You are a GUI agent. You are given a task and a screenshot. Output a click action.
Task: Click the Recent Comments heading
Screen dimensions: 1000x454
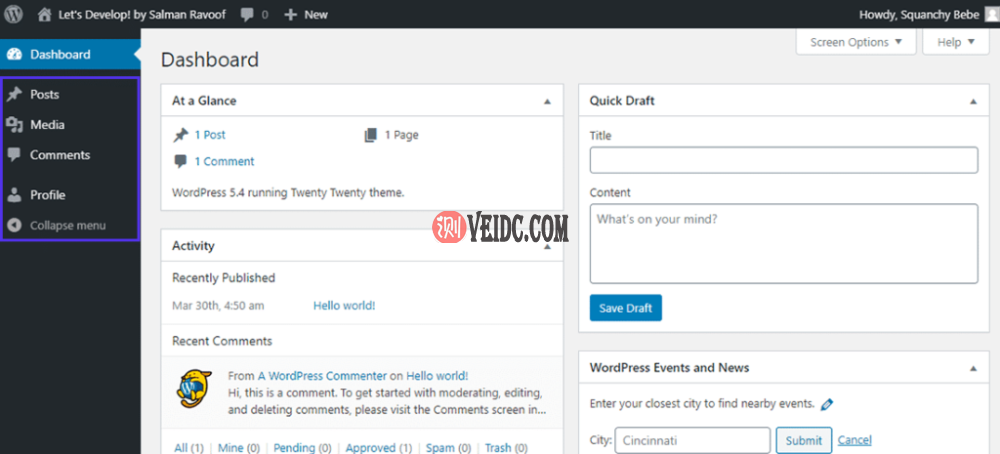point(222,341)
